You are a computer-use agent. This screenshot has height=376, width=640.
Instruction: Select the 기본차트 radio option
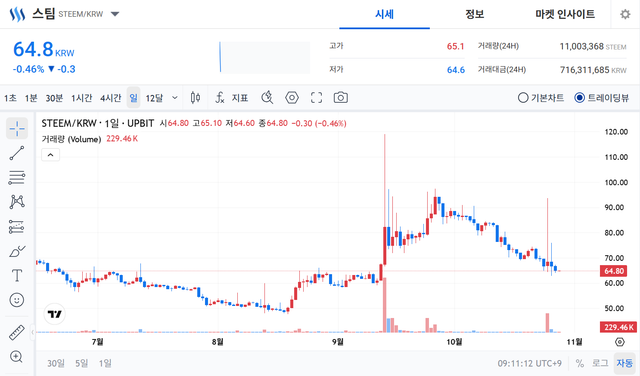[x=541, y=98]
